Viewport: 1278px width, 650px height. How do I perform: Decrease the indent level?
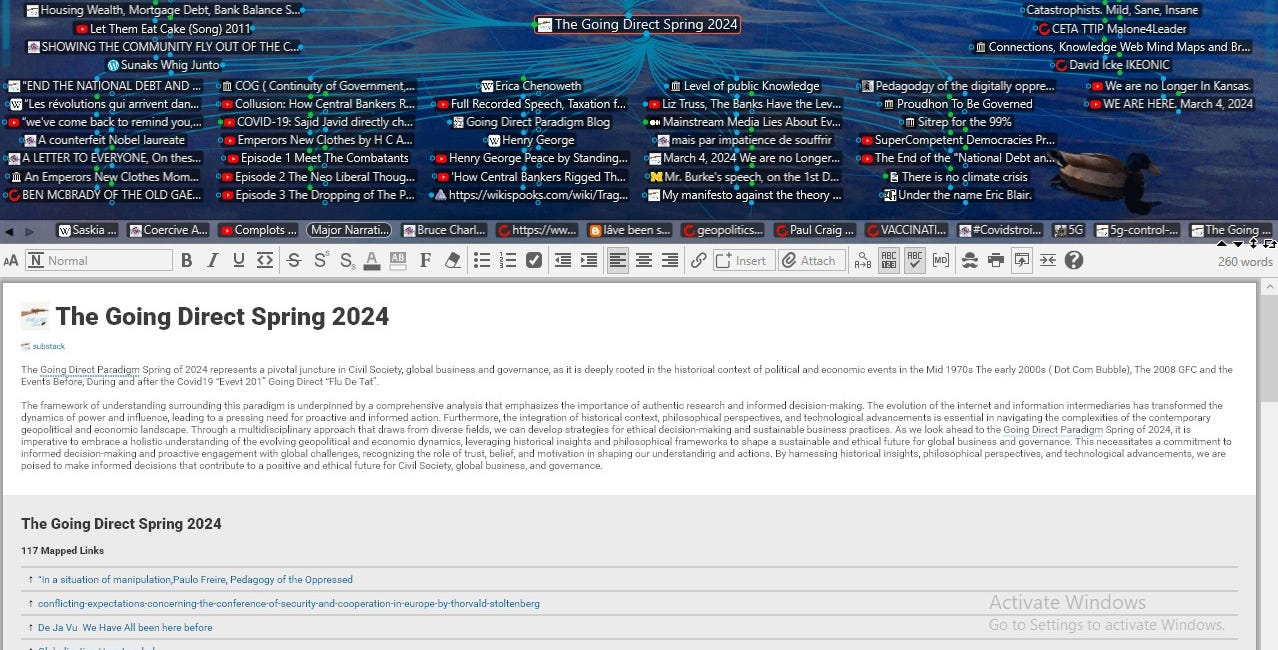click(563, 260)
